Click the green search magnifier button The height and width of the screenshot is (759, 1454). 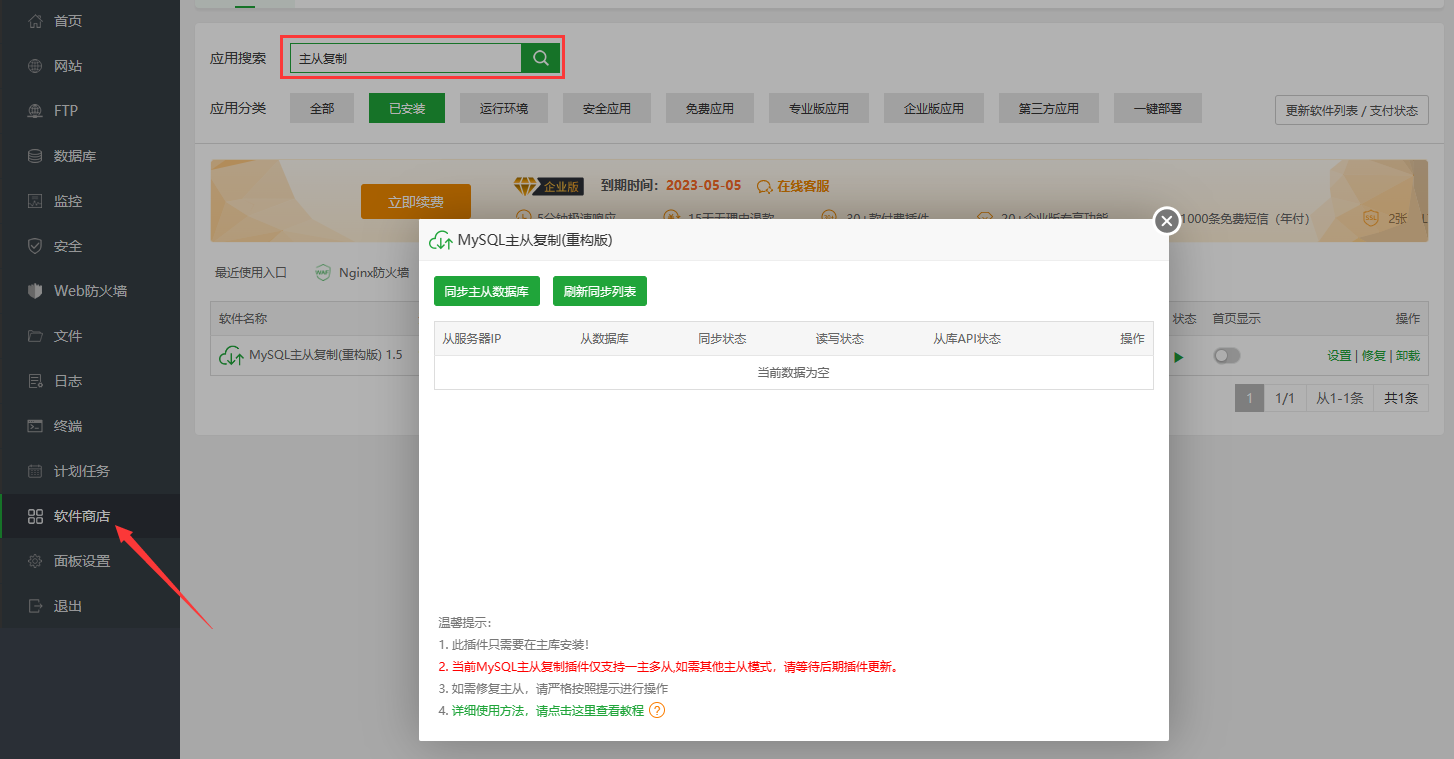(x=541, y=58)
